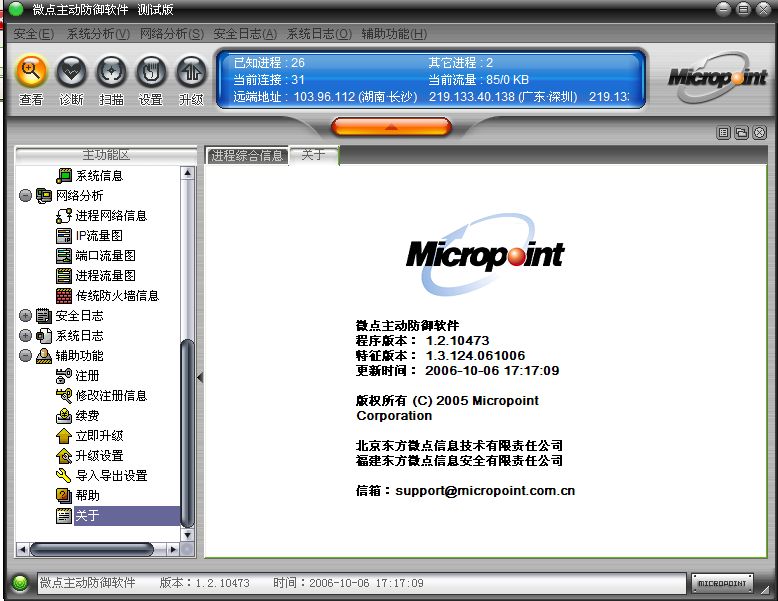This screenshot has width=778, height=601.
Task: Click the green status light in status bar
Action: (20, 583)
